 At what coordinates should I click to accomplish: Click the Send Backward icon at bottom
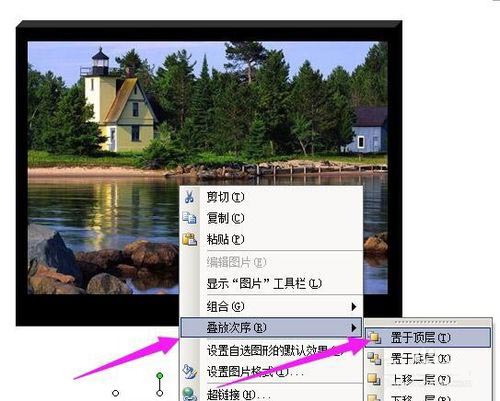(374, 398)
